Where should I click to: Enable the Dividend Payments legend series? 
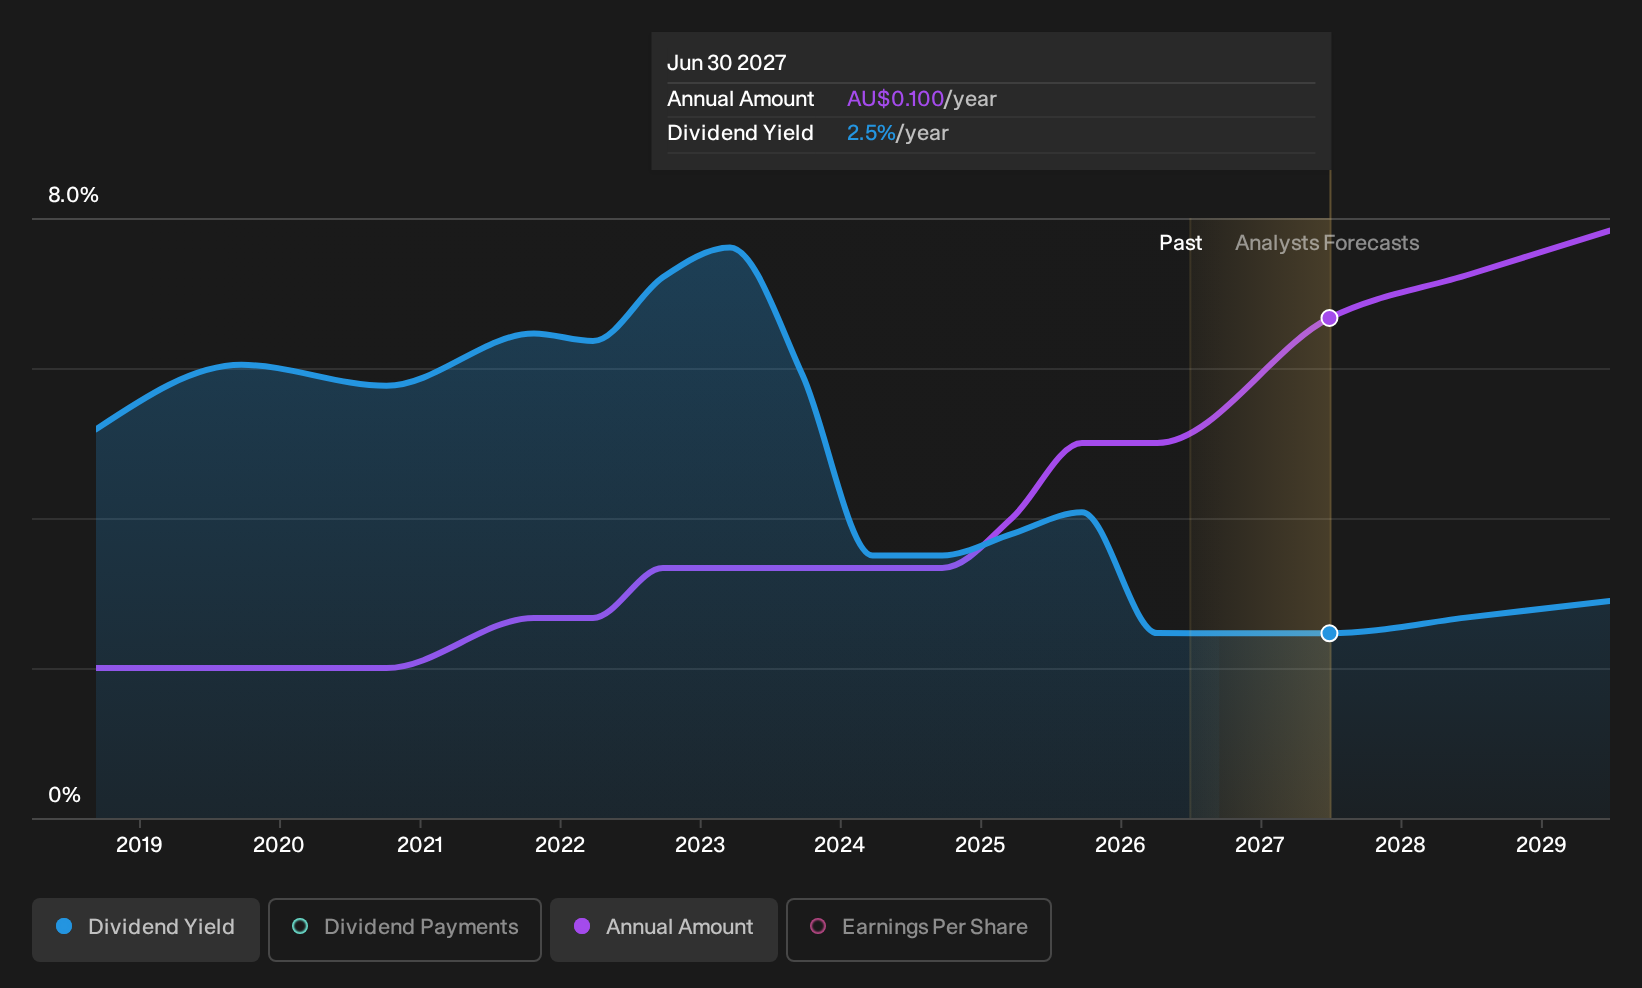(405, 929)
